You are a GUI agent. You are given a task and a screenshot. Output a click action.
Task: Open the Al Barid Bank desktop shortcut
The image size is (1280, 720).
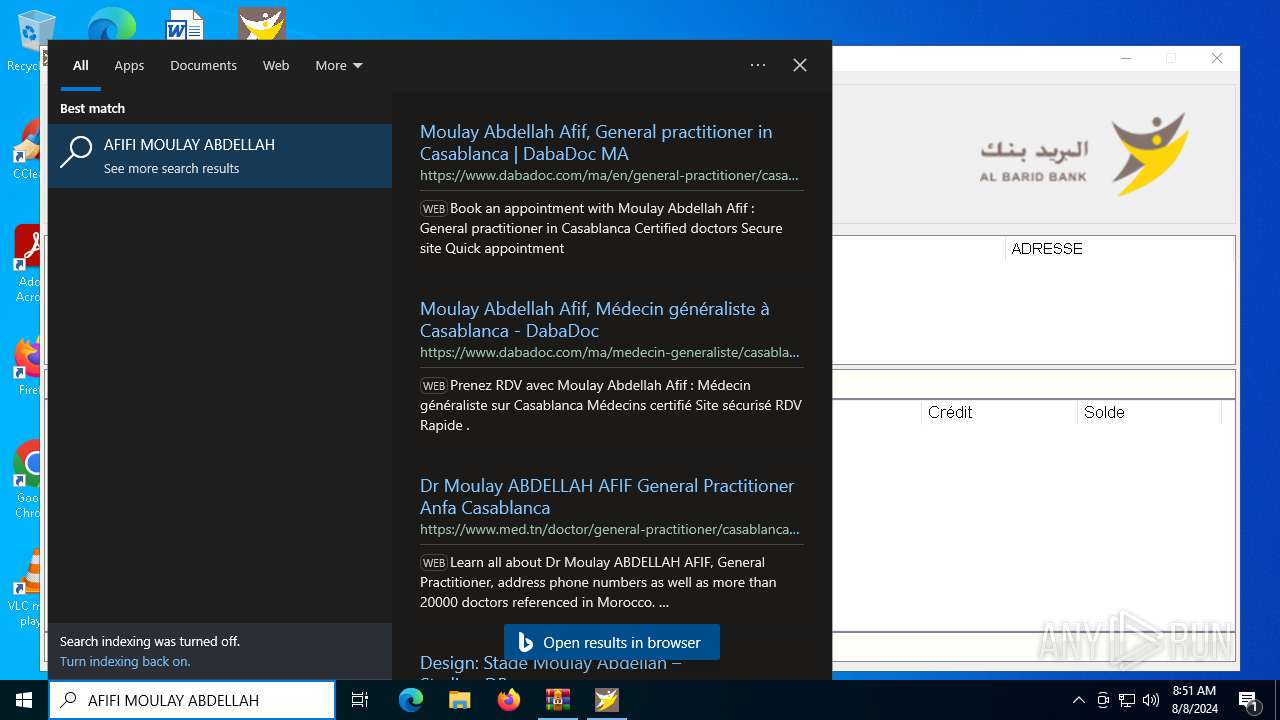[262, 24]
